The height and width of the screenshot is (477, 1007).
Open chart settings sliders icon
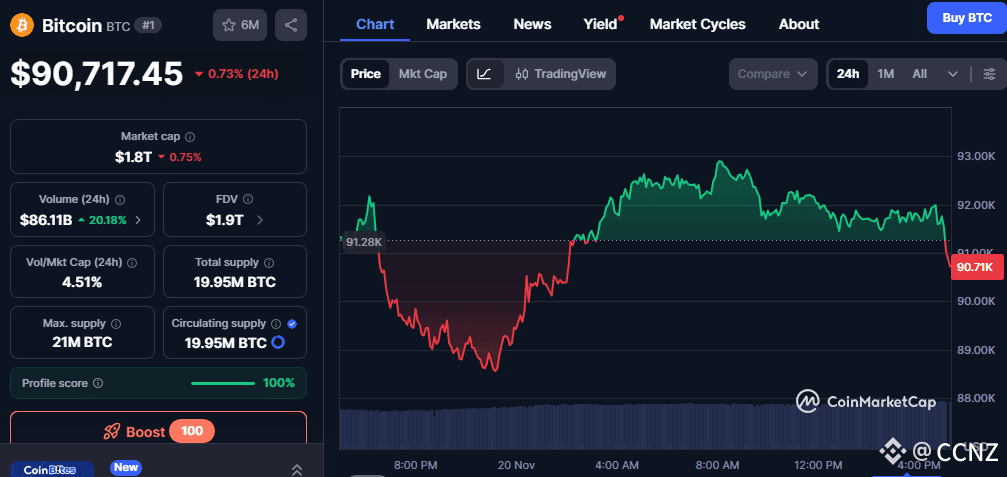989,74
